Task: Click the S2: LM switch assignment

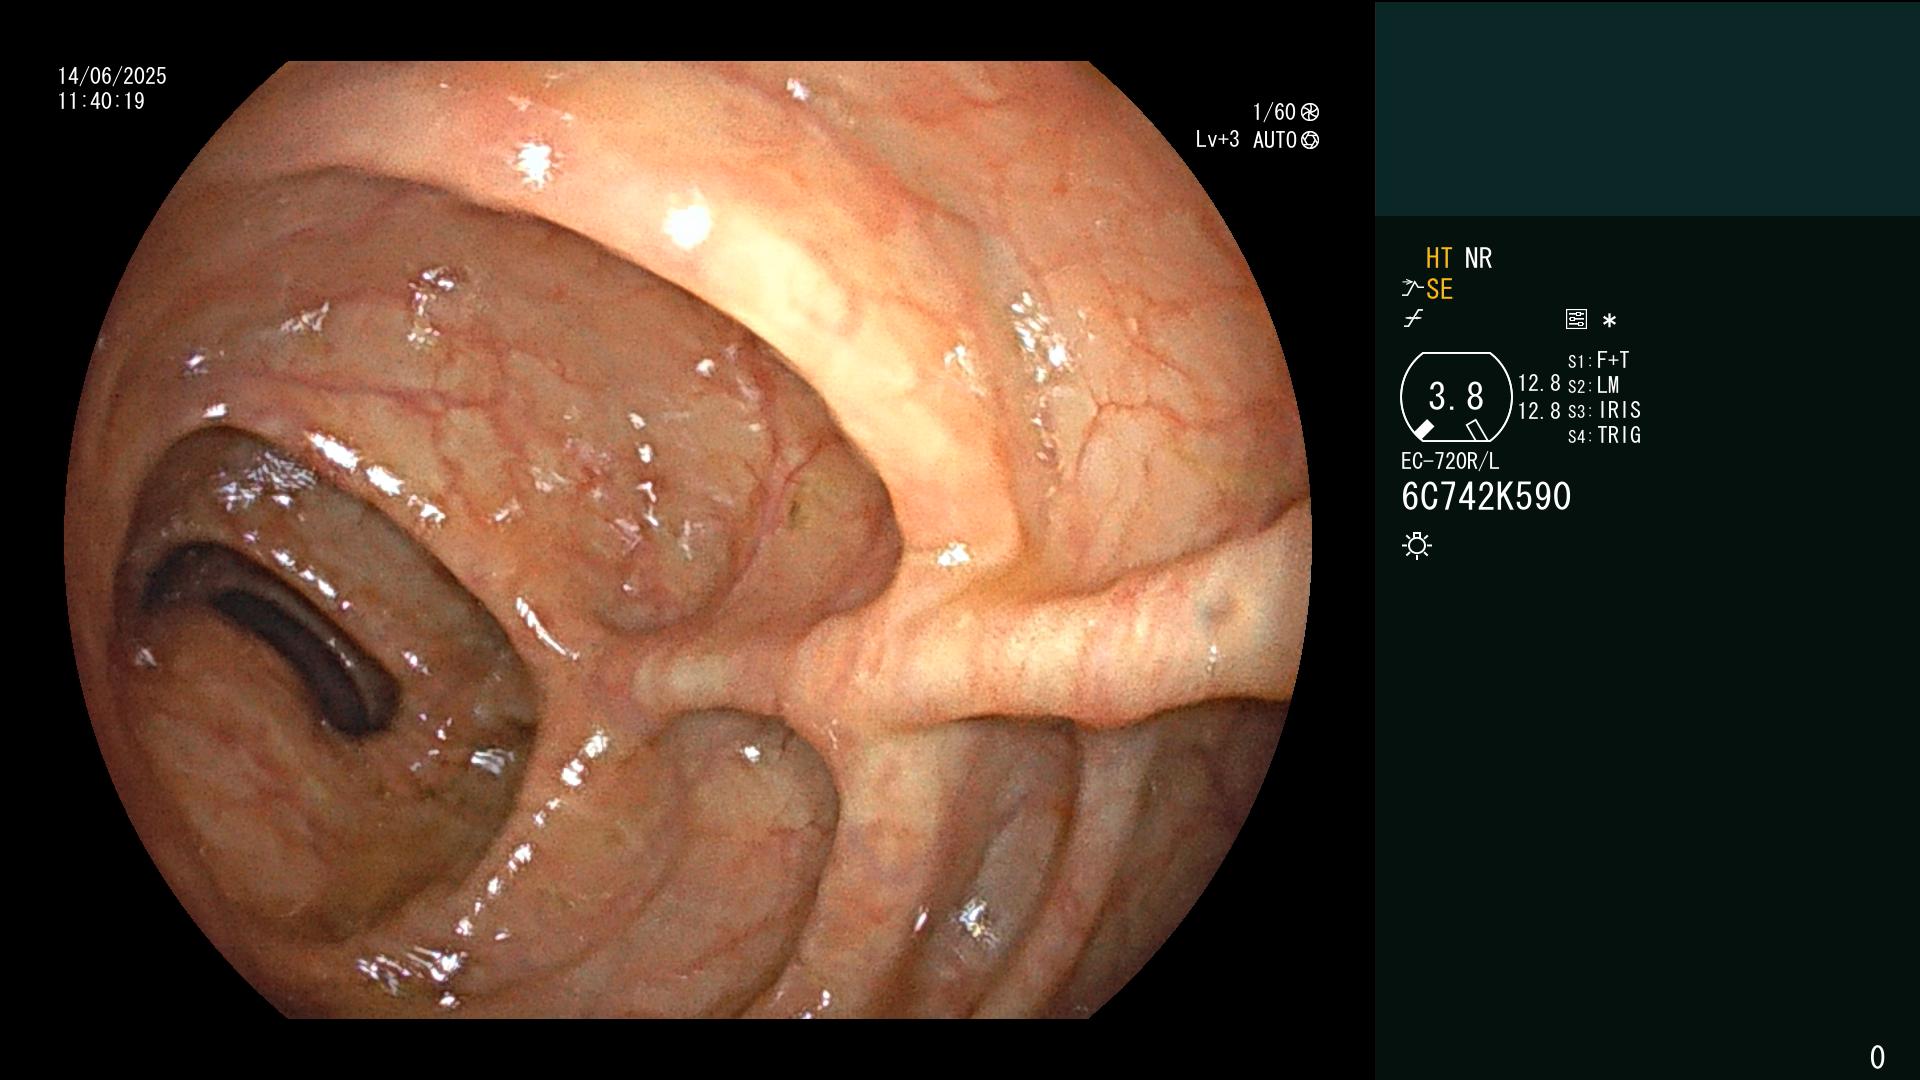Action: click(1594, 385)
